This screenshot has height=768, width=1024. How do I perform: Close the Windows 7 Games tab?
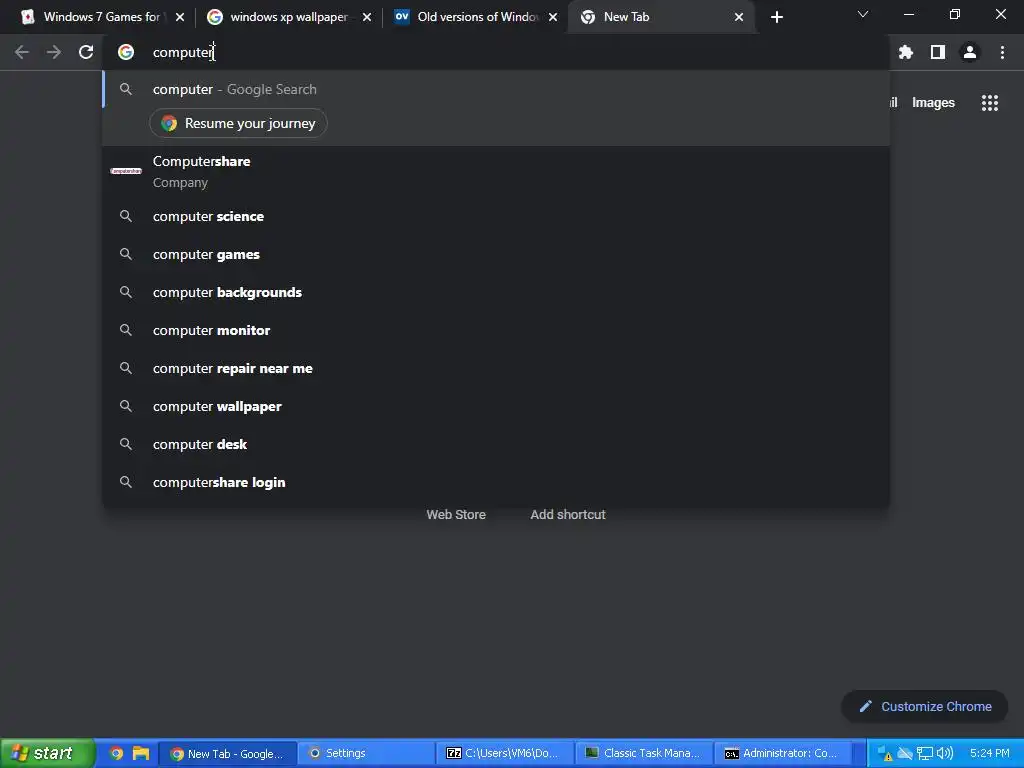180,17
